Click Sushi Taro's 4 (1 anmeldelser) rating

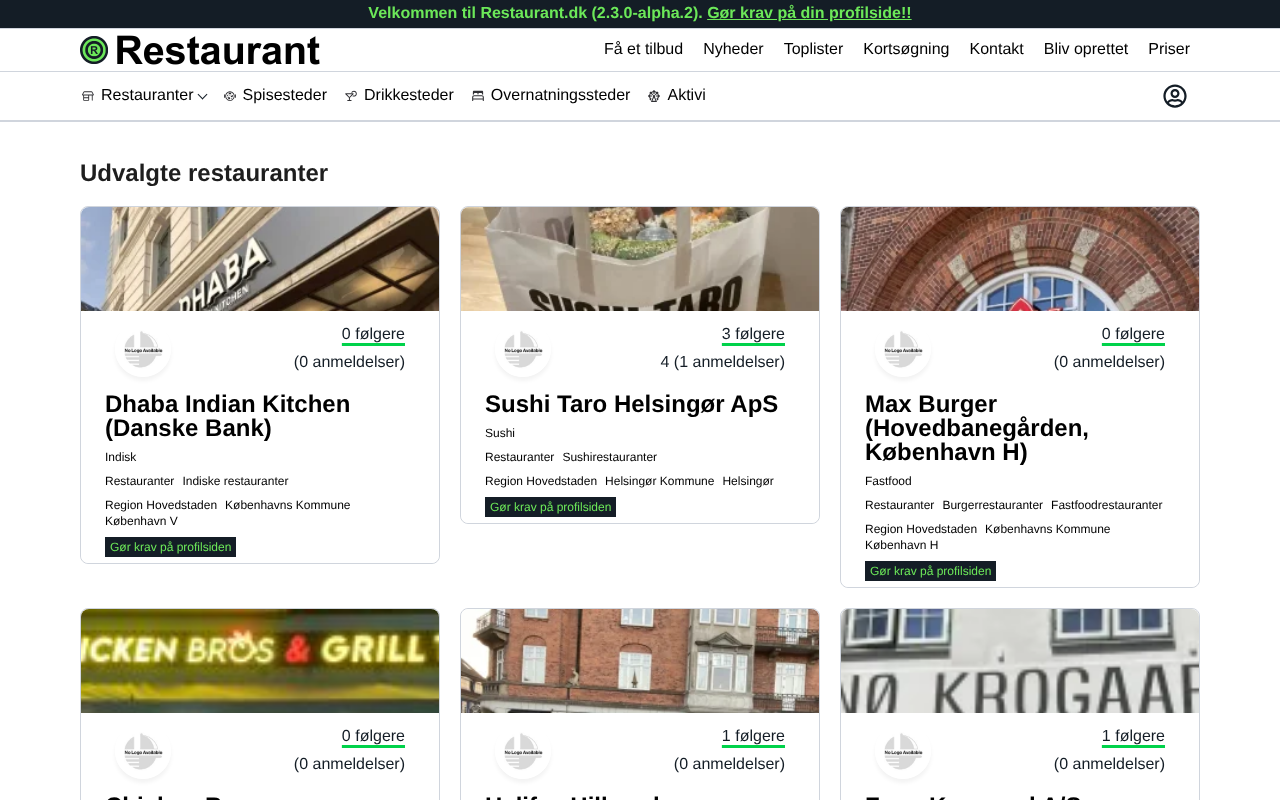723,362
